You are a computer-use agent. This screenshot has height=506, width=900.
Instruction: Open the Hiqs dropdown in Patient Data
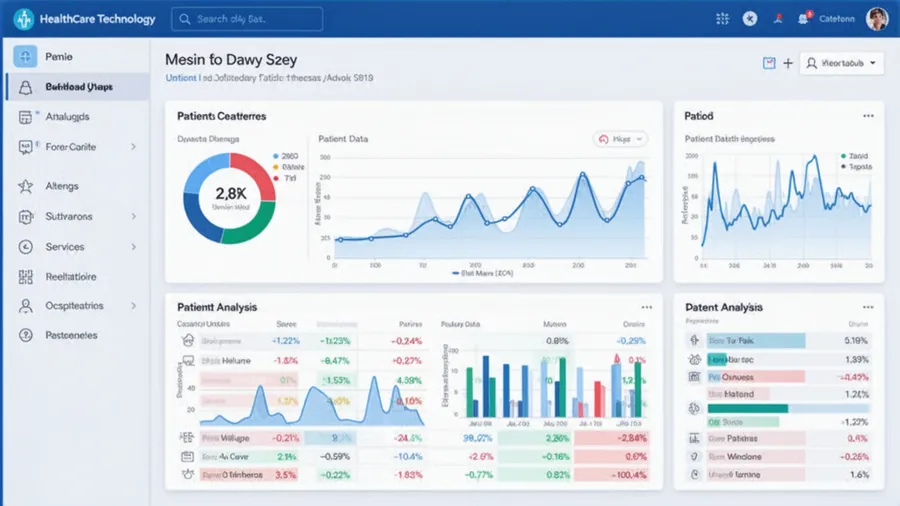620,139
